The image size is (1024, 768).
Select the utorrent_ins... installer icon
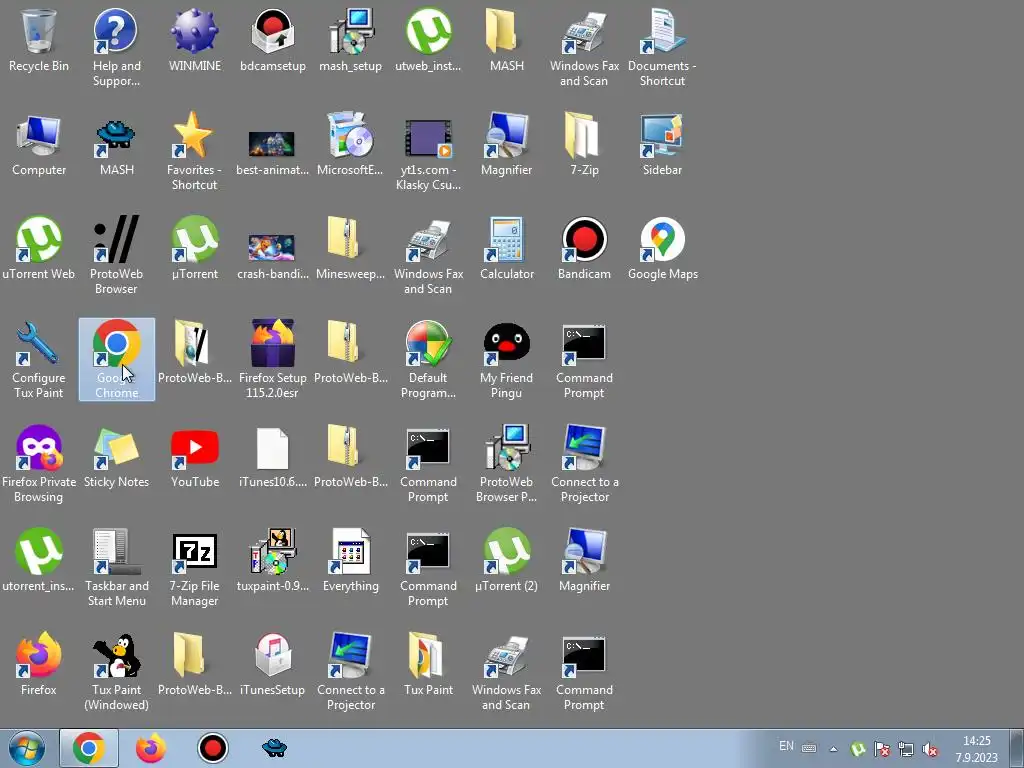click(39, 560)
